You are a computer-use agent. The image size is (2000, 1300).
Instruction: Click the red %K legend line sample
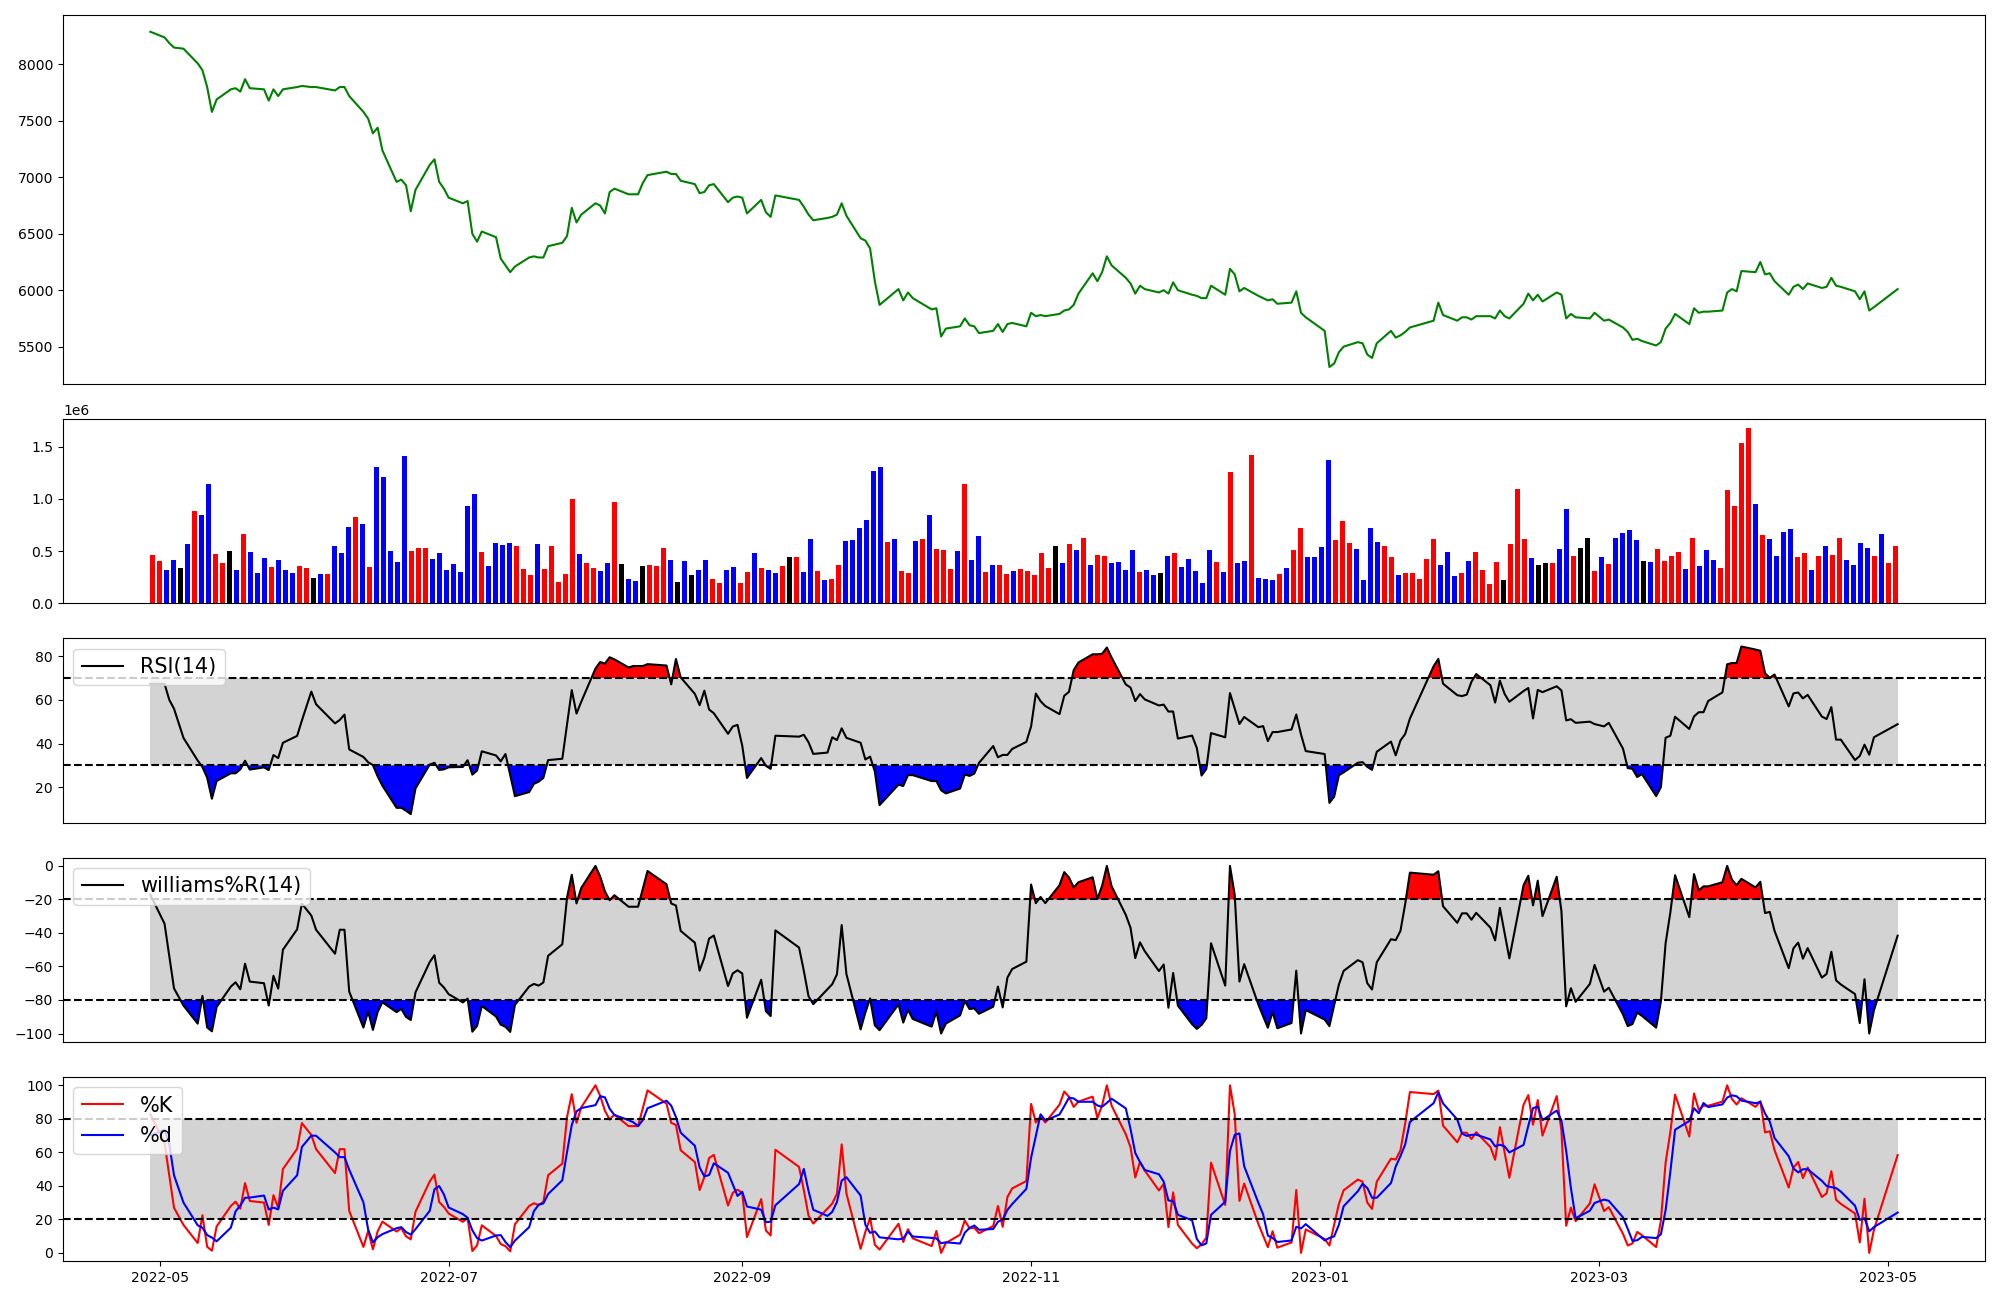pos(103,1105)
